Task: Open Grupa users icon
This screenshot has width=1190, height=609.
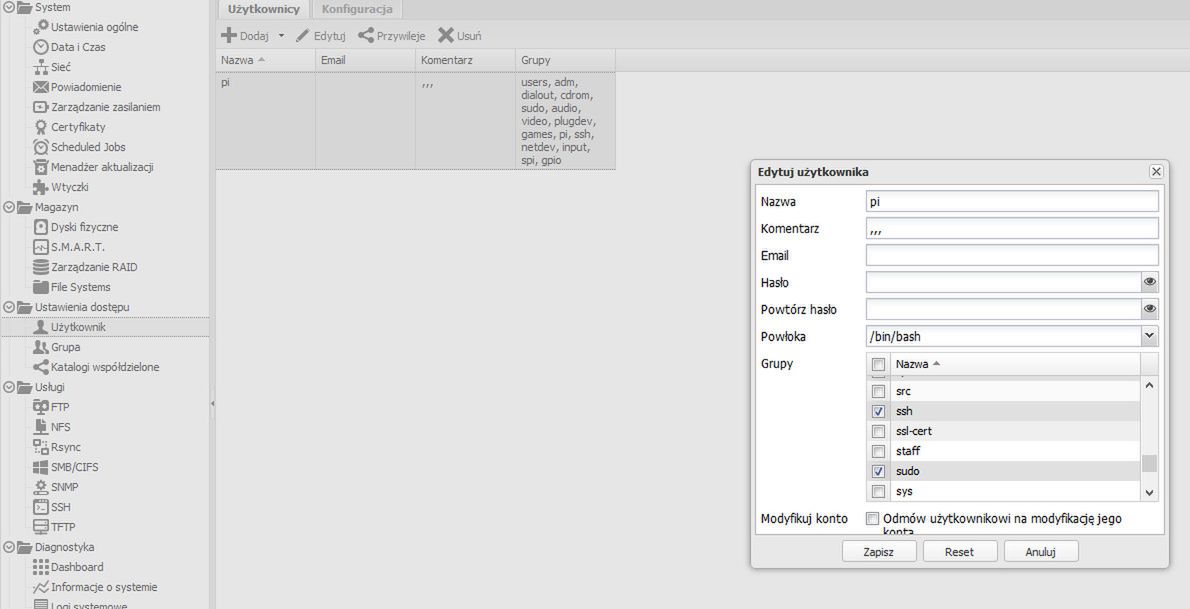Action: tap(40, 347)
